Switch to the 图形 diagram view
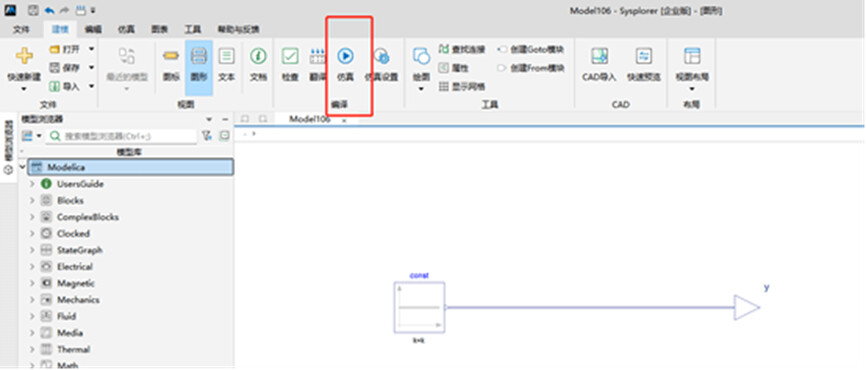Viewport: 866px width, 370px height. [199, 56]
